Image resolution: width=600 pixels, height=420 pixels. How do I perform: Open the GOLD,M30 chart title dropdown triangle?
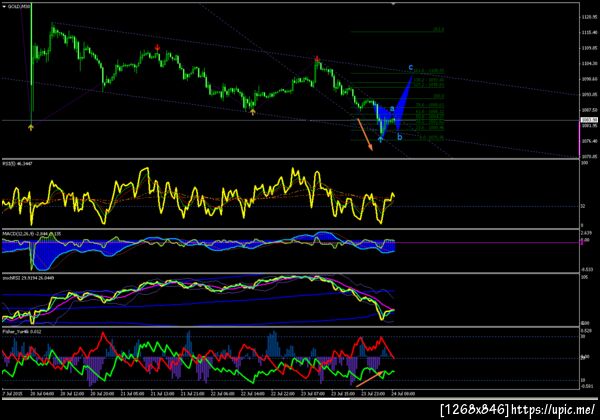pyautogui.click(x=4, y=7)
